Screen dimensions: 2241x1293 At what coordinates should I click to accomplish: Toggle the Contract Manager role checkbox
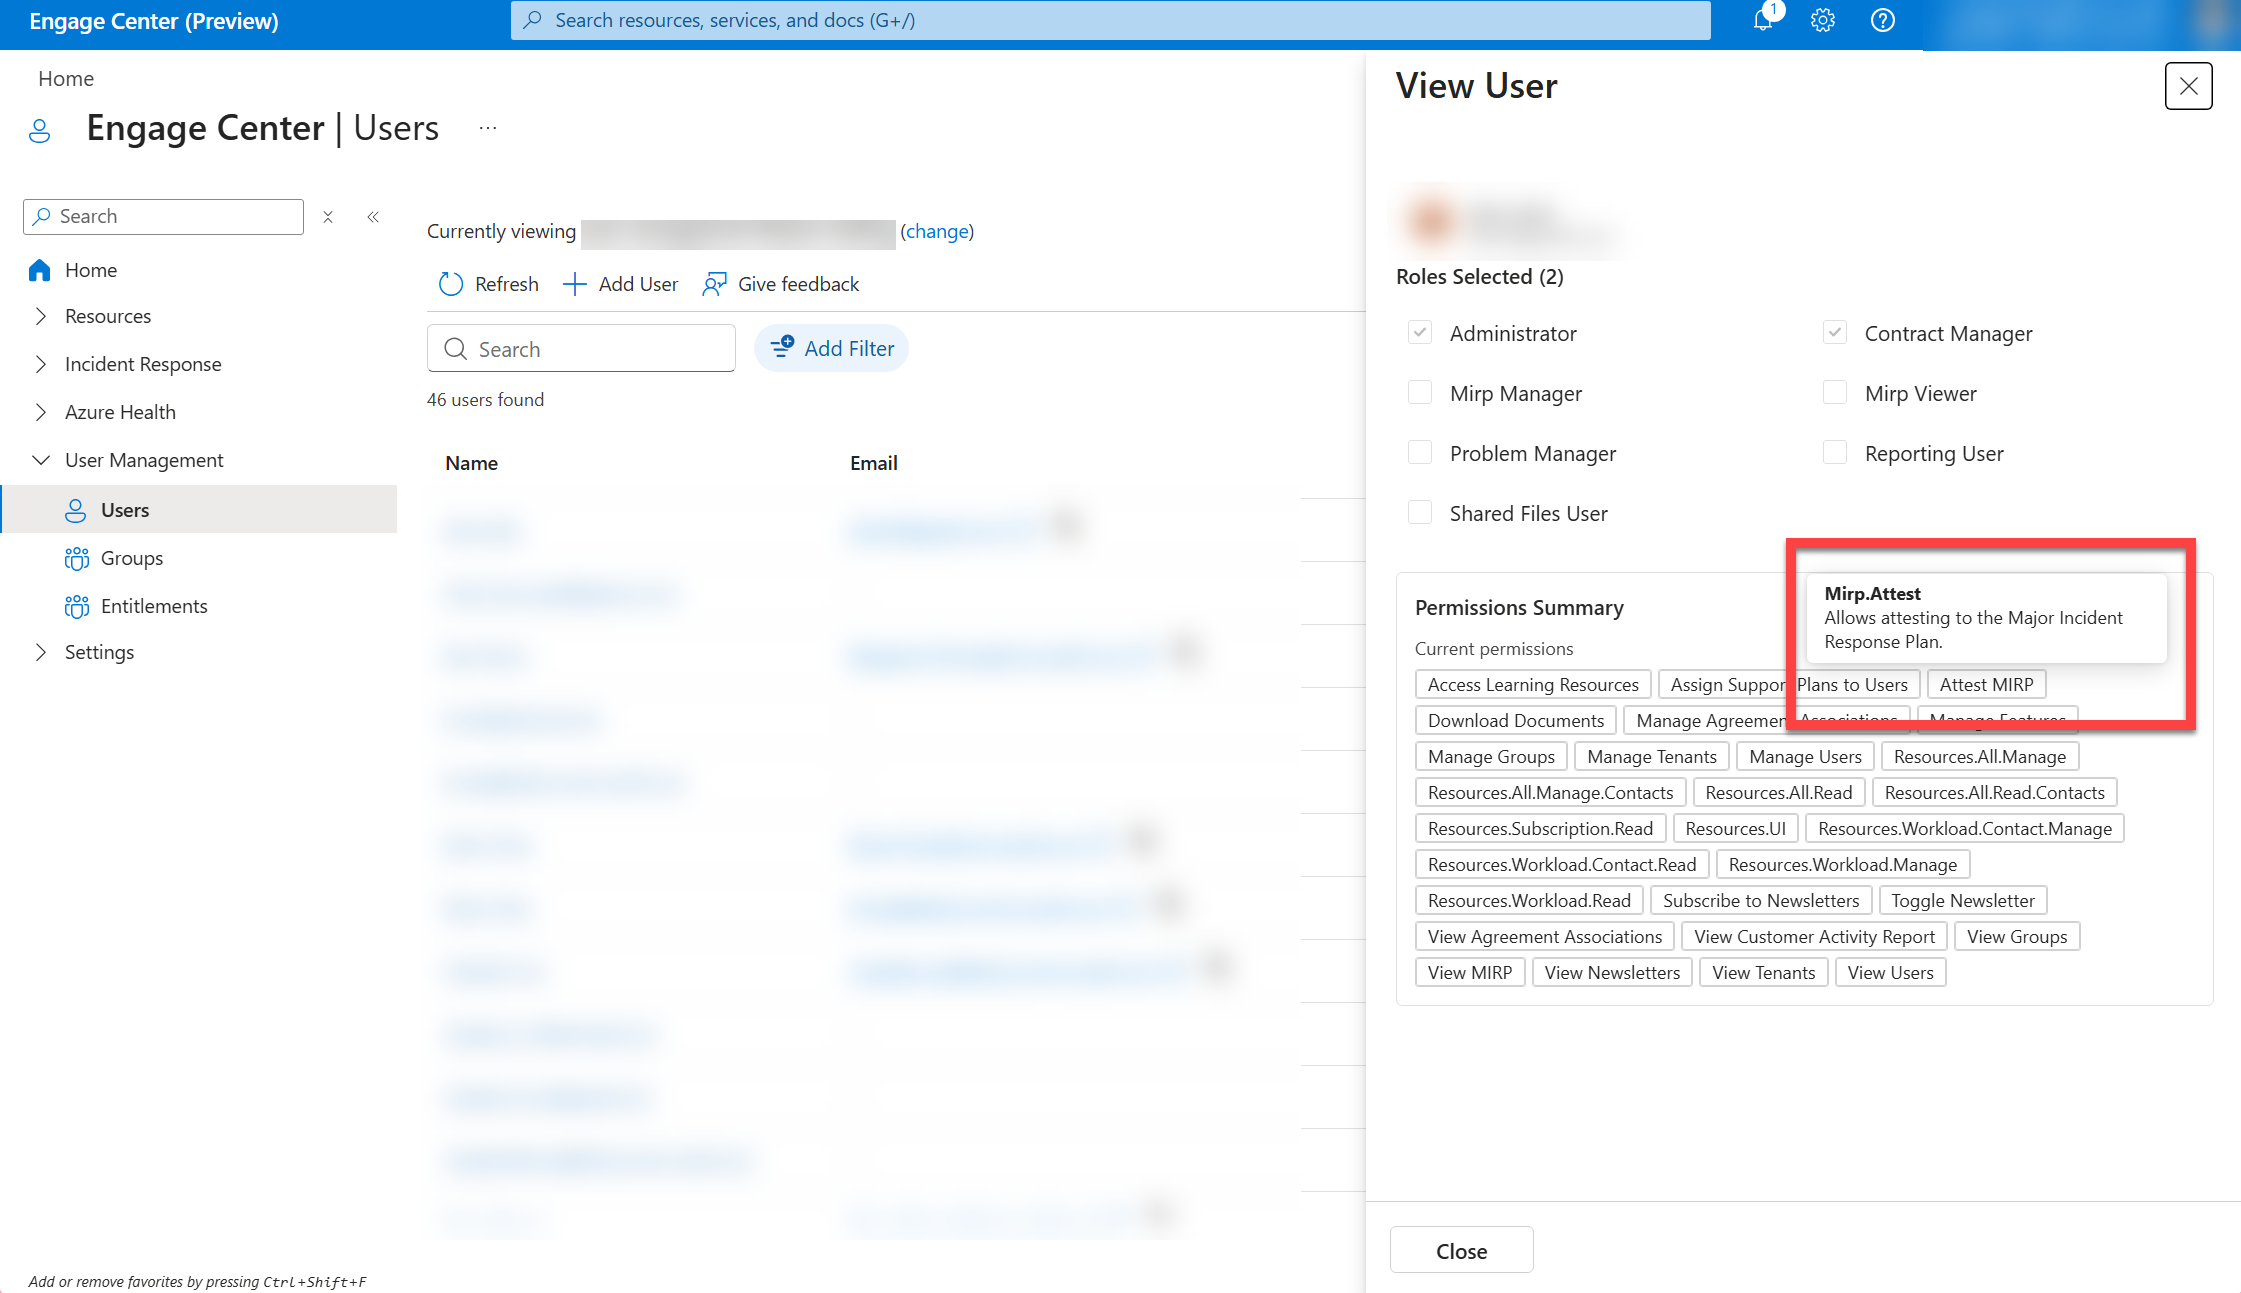pos(1835,333)
